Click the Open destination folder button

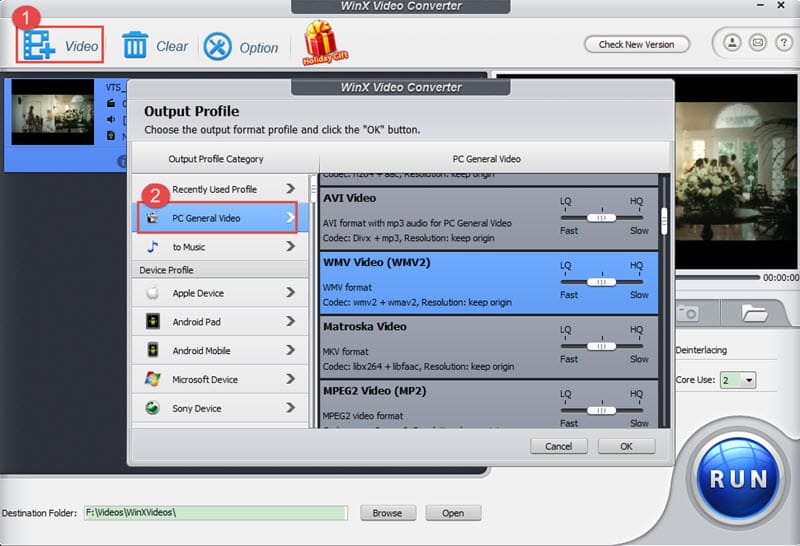tap(453, 513)
